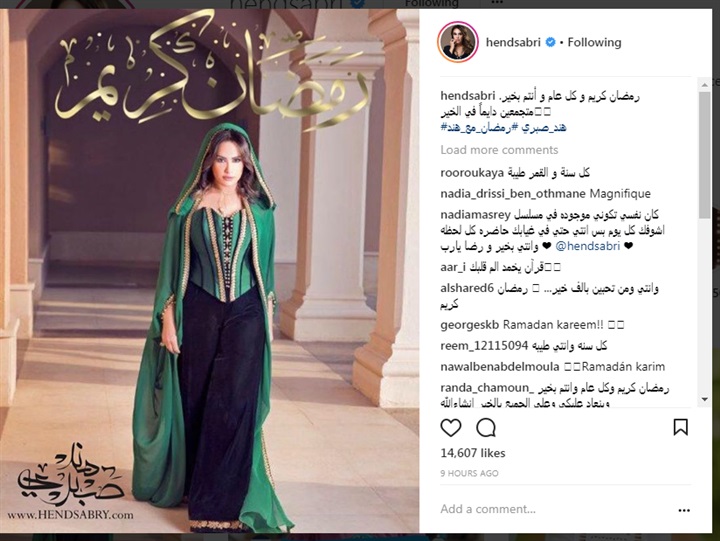Image resolution: width=720 pixels, height=541 pixels.
Task: View the 14,607 likes list
Action: (x=473, y=453)
